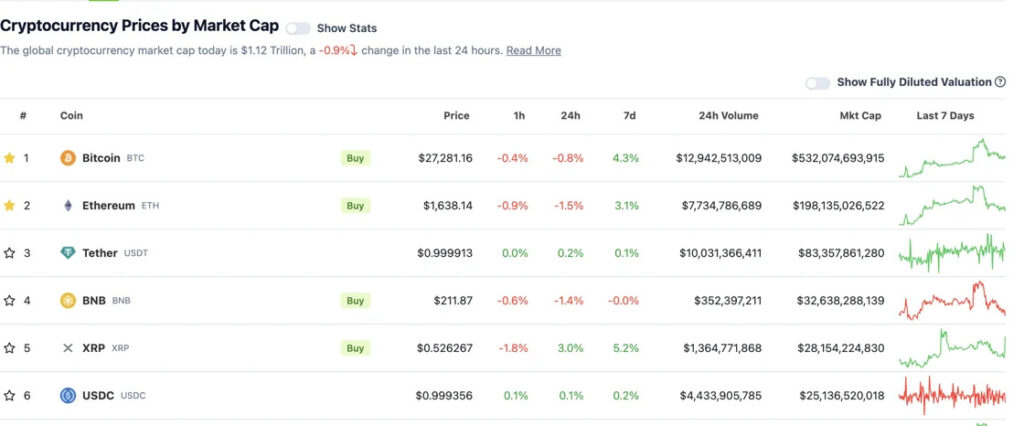Open the USDC blue logo icon
Image resolution: width=1024 pixels, height=426 pixels.
click(x=68, y=395)
